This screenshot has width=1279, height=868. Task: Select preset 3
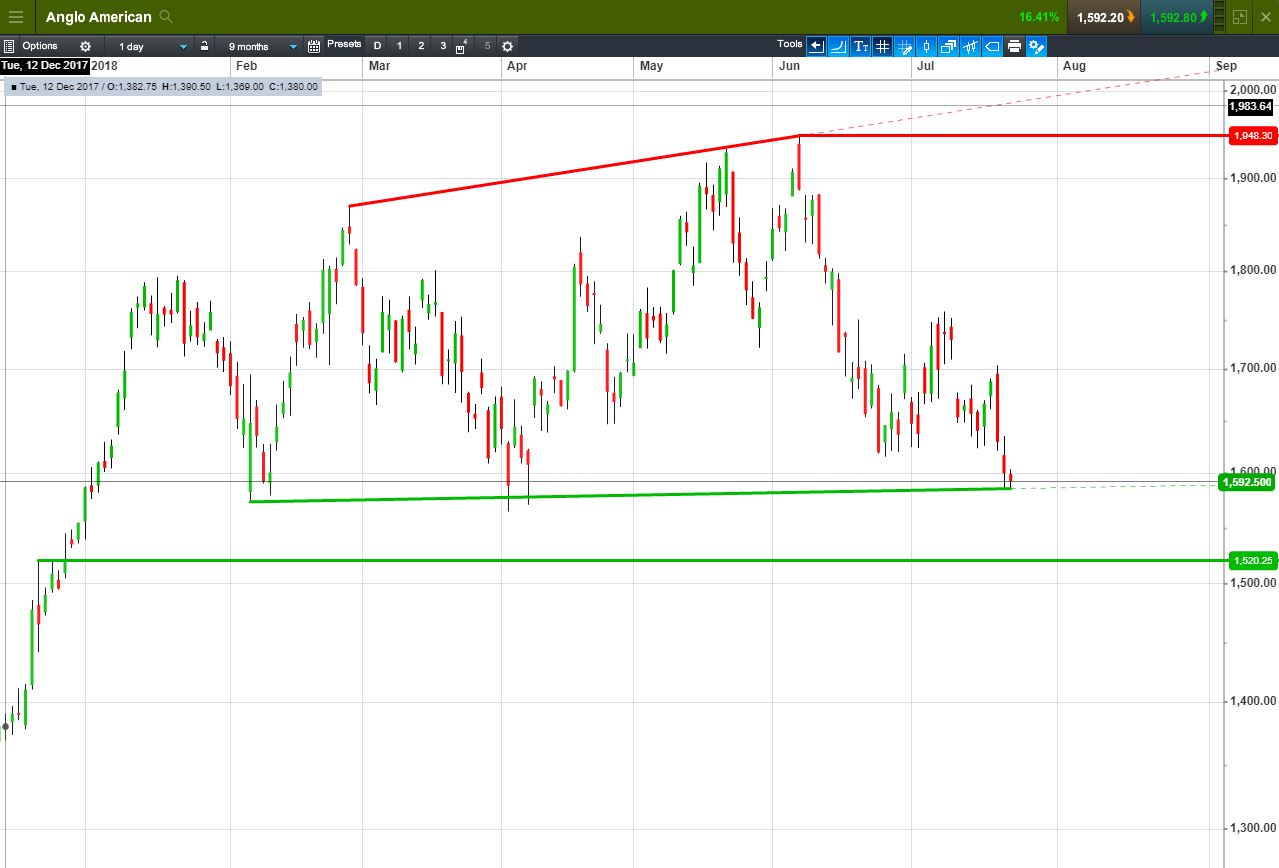(443, 46)
